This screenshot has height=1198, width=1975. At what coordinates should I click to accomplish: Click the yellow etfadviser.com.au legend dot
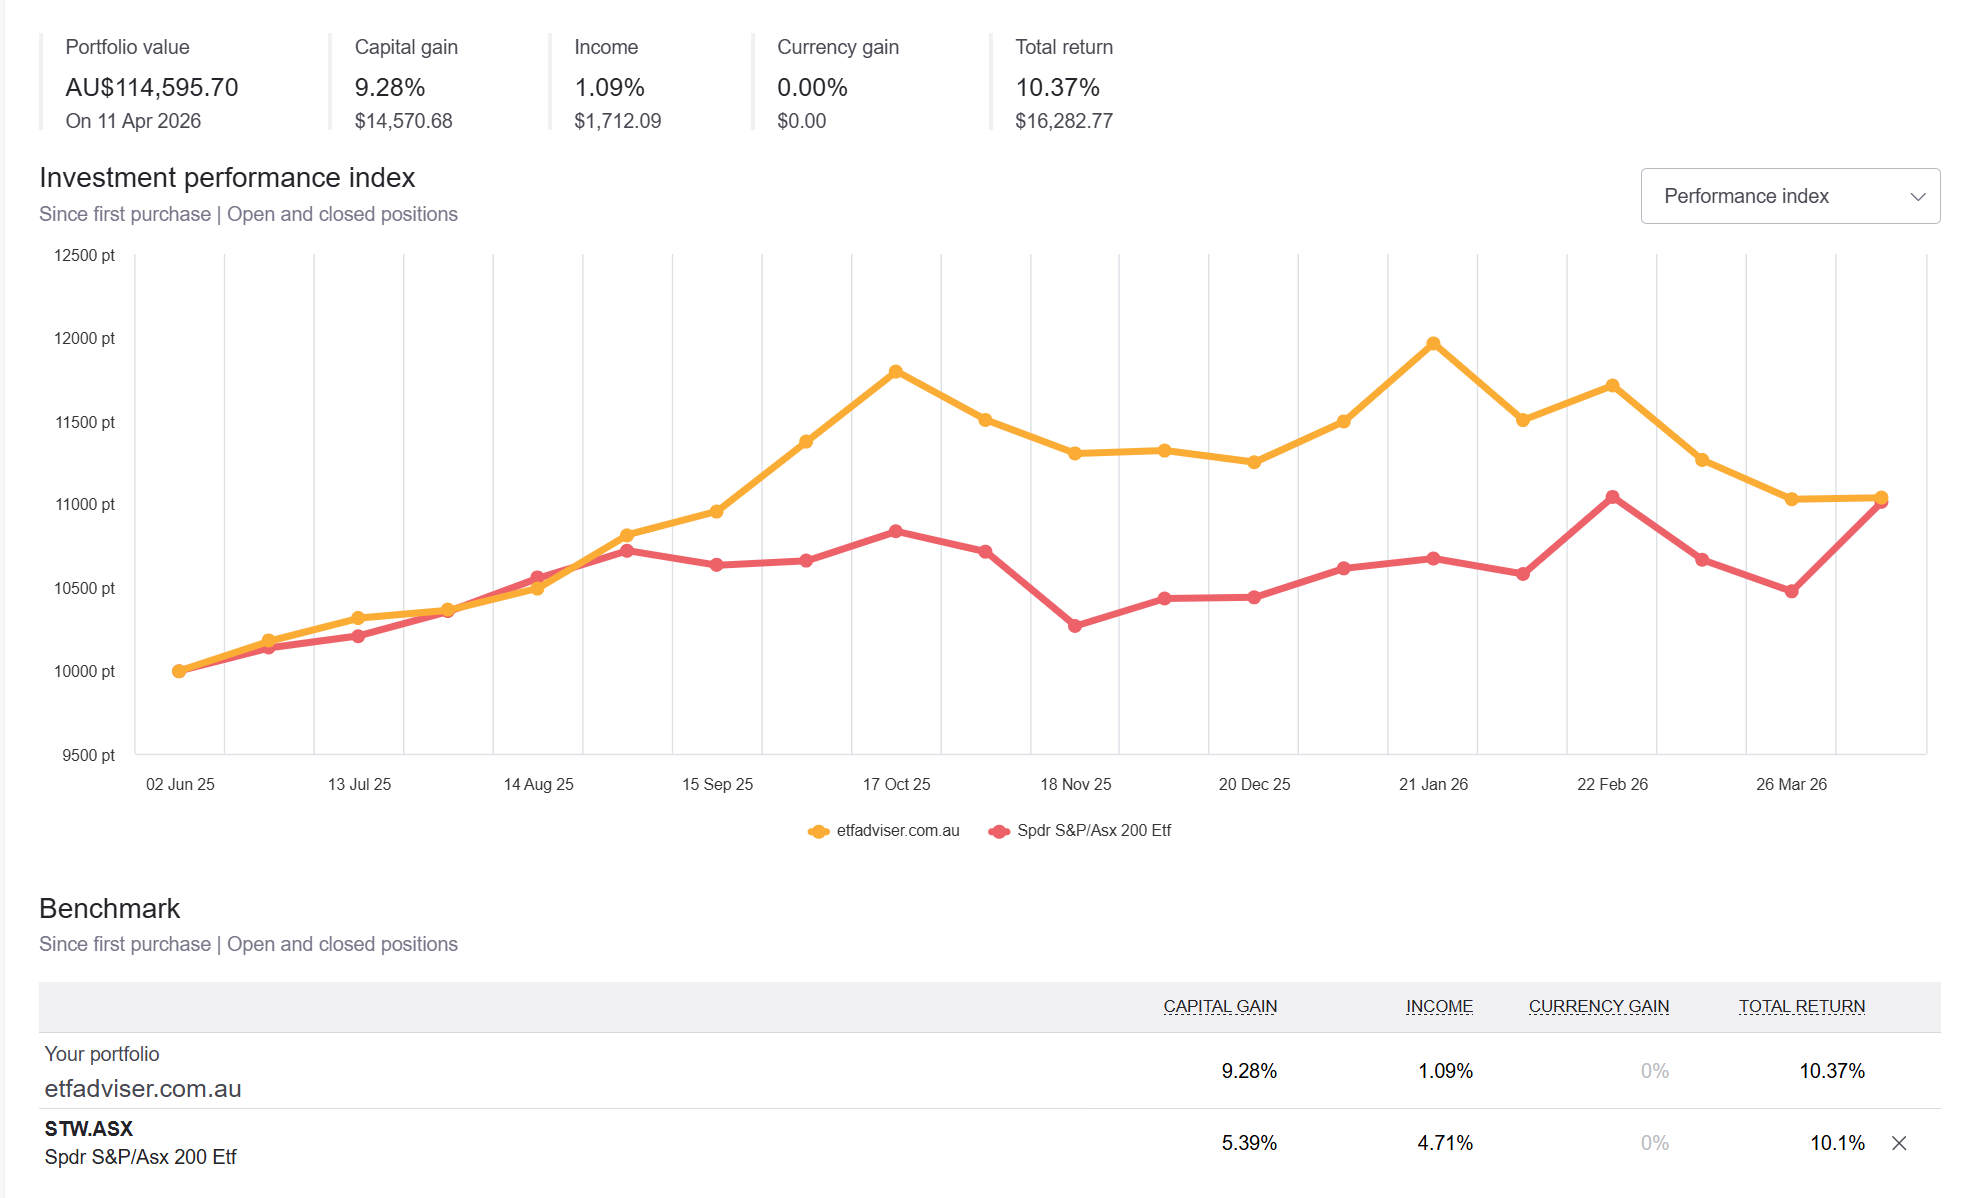click(818, 830)
